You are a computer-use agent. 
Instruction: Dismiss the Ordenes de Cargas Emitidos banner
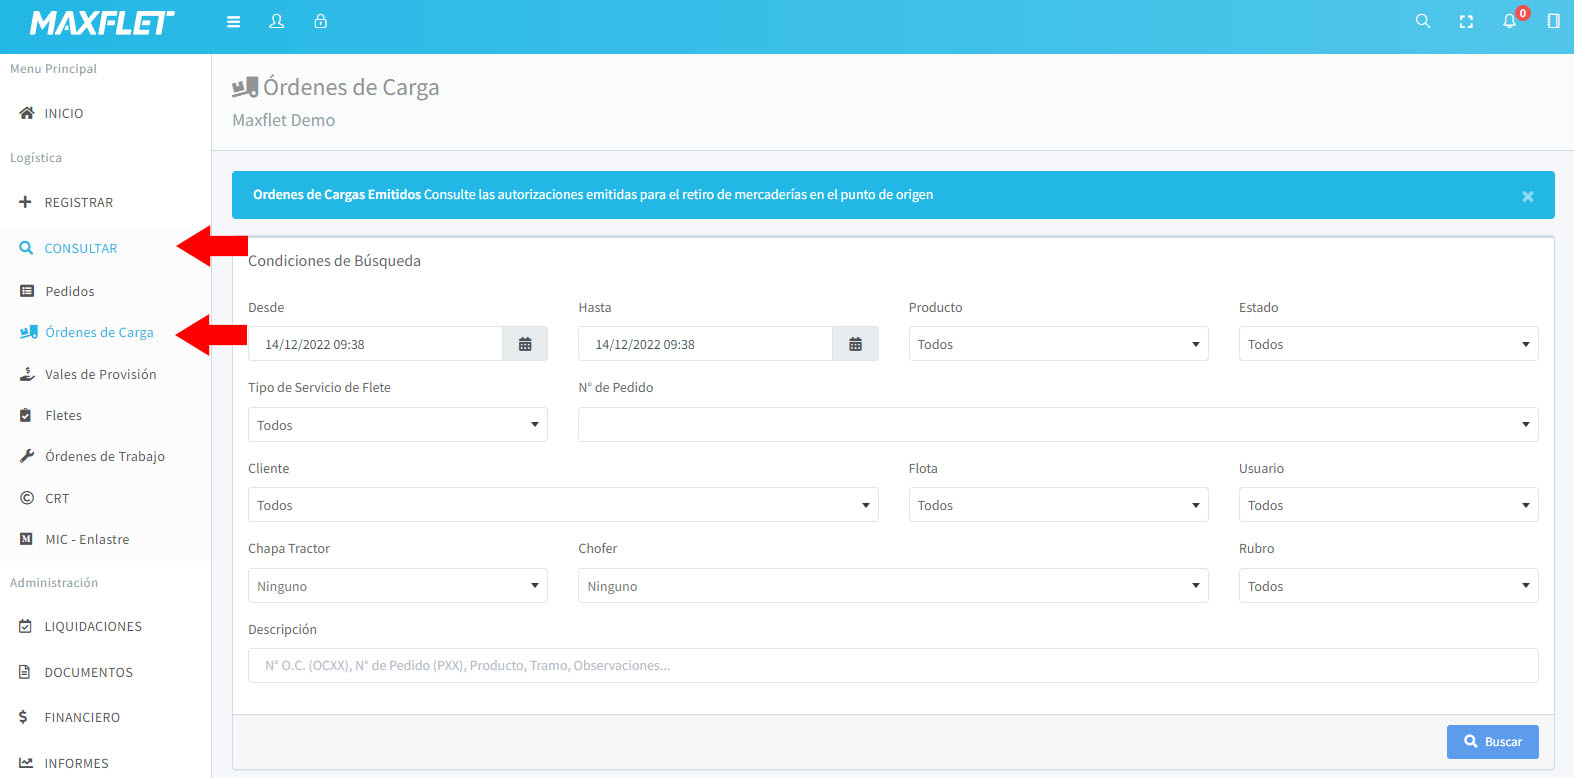coord(1527,196)
